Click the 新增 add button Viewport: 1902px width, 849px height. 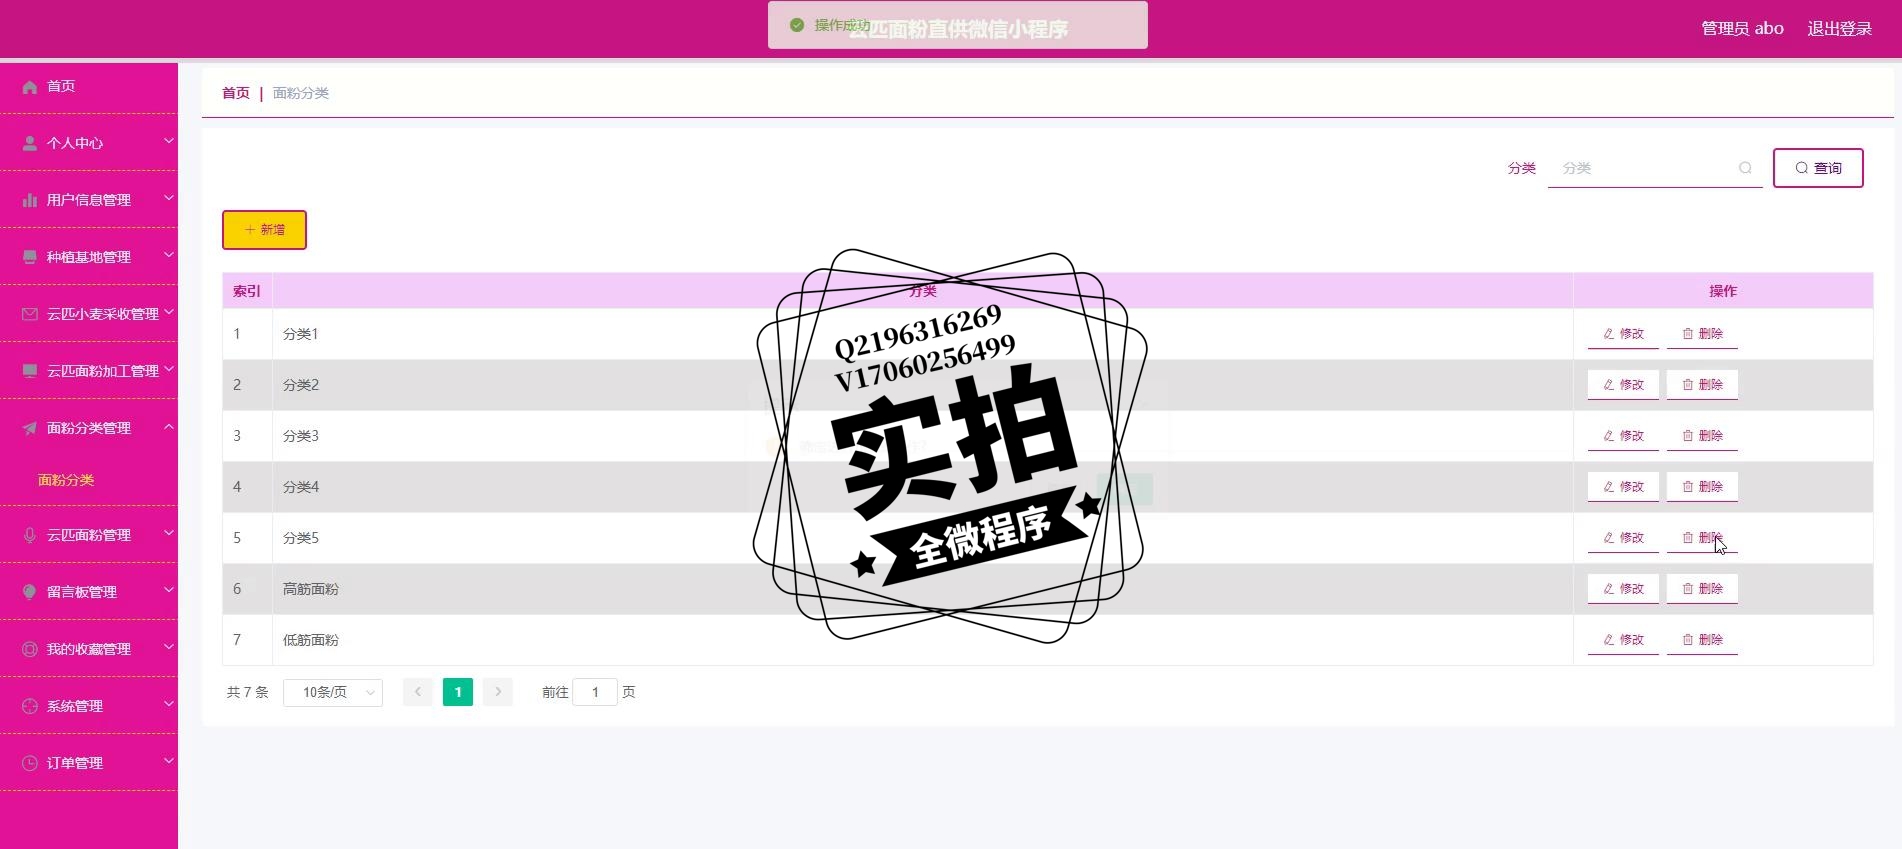264,230
